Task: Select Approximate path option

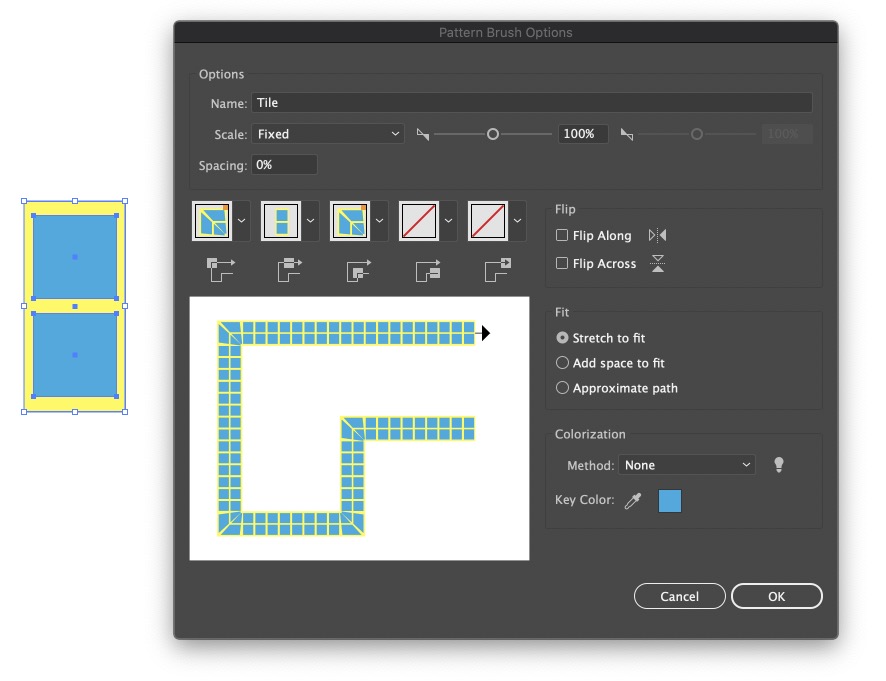Action: coord(562,388)
